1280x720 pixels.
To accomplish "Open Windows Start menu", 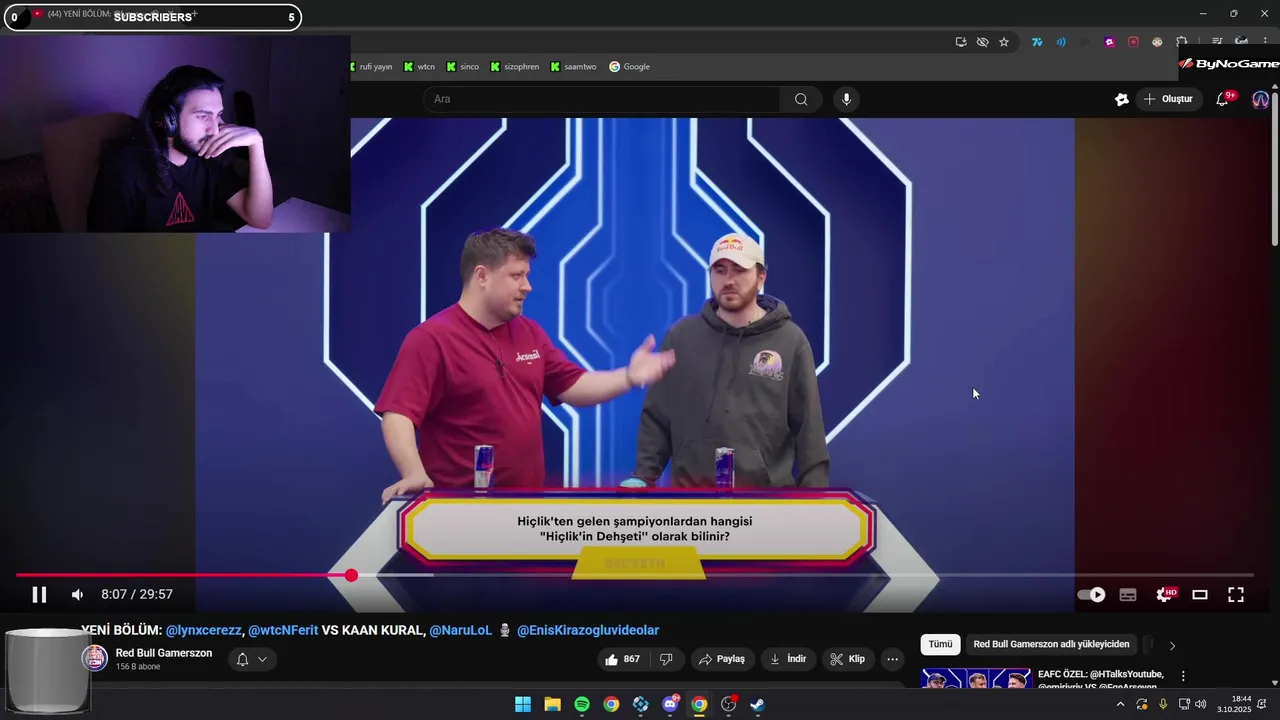I will [x=523, y=705].
